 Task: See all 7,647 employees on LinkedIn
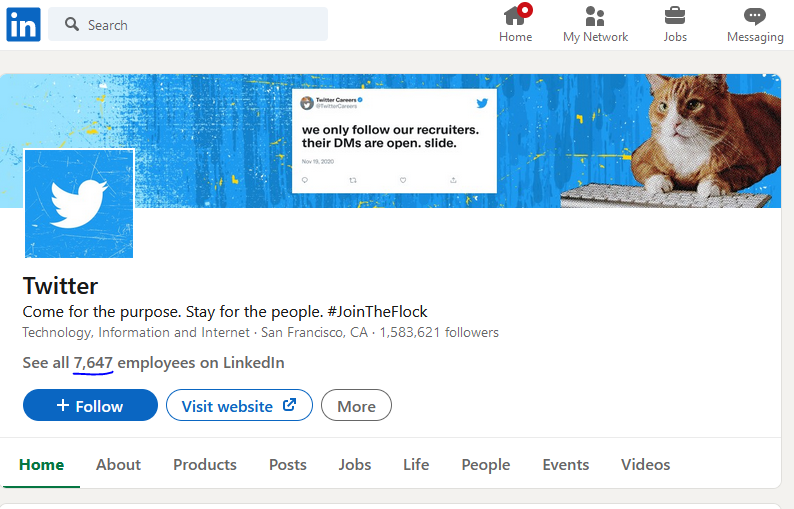[153, 363]
